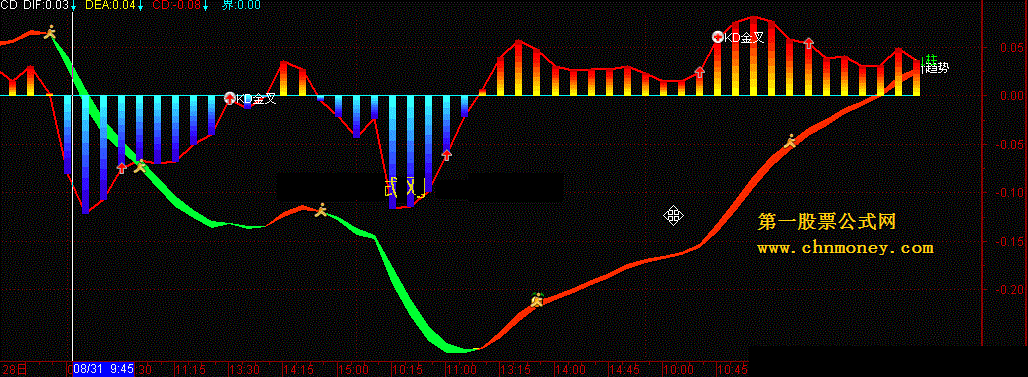Click the red up arrow left of the second KD金叉
This screenshot has height=377, width=1028.
[x=700, y=72]
